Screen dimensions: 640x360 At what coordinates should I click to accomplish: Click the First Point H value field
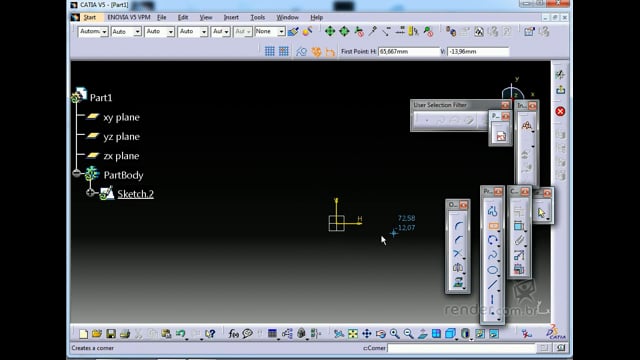pos(409,52)
